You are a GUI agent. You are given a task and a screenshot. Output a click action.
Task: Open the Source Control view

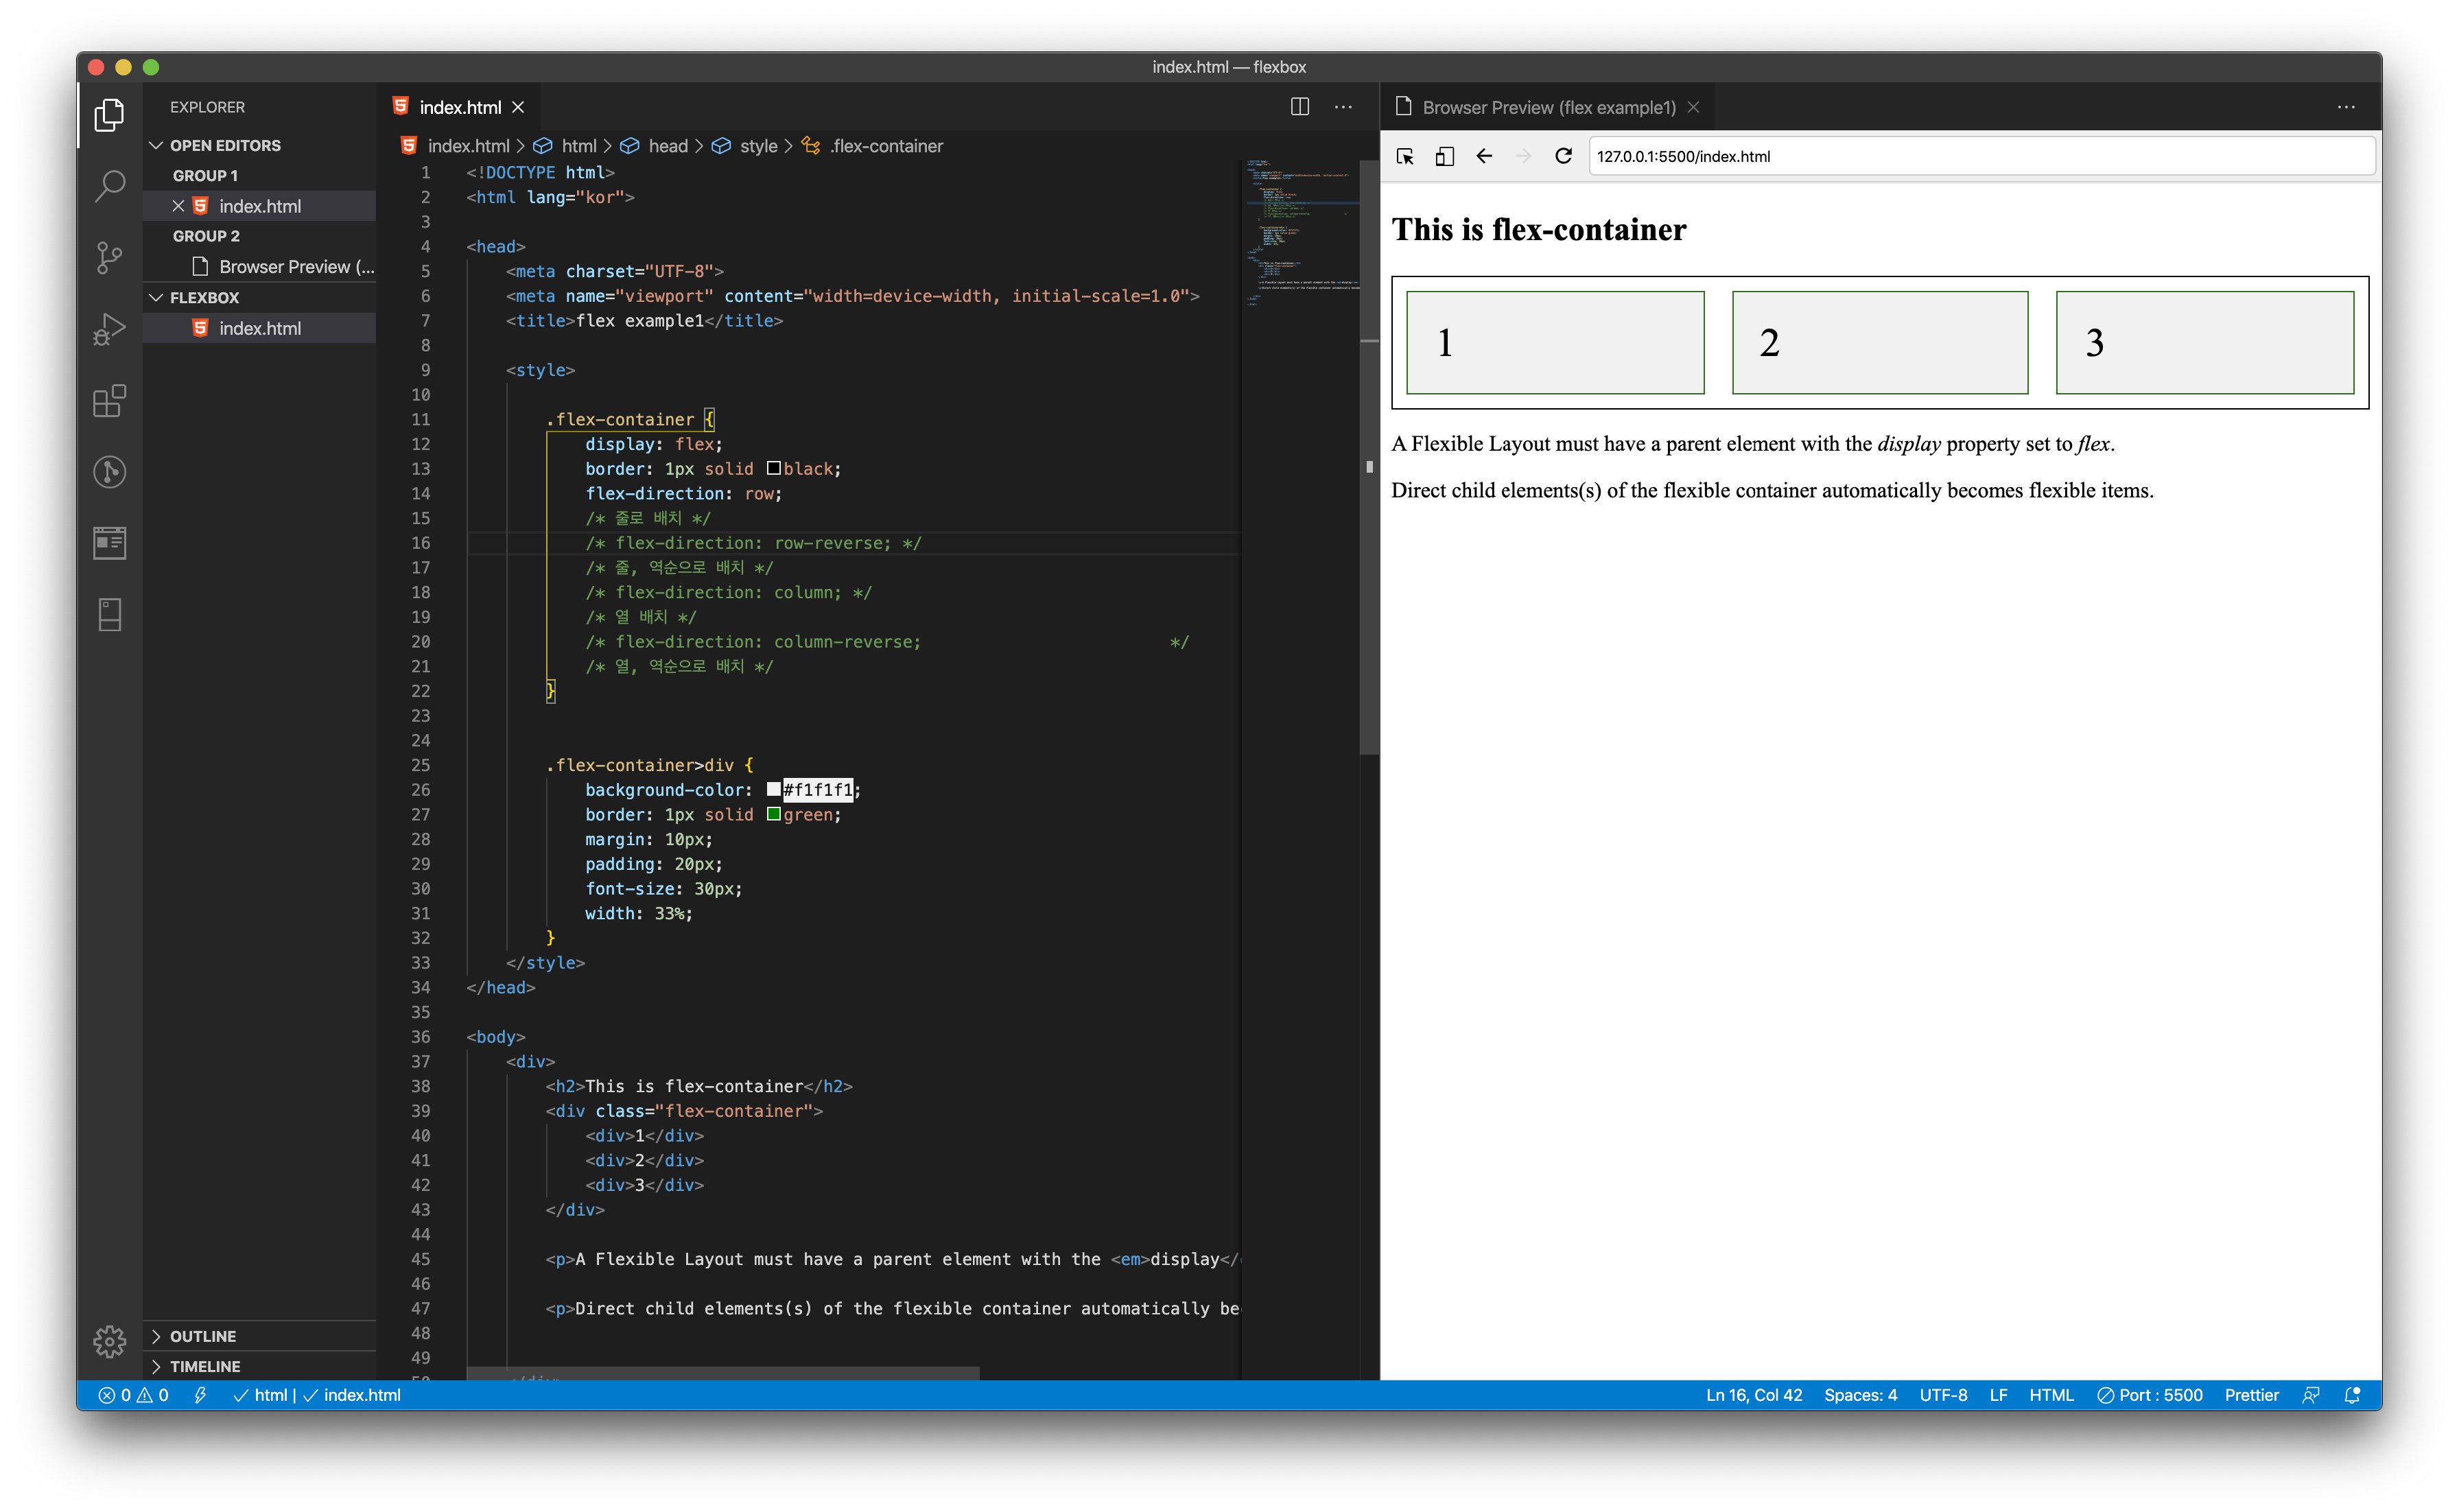coord(109,257)
